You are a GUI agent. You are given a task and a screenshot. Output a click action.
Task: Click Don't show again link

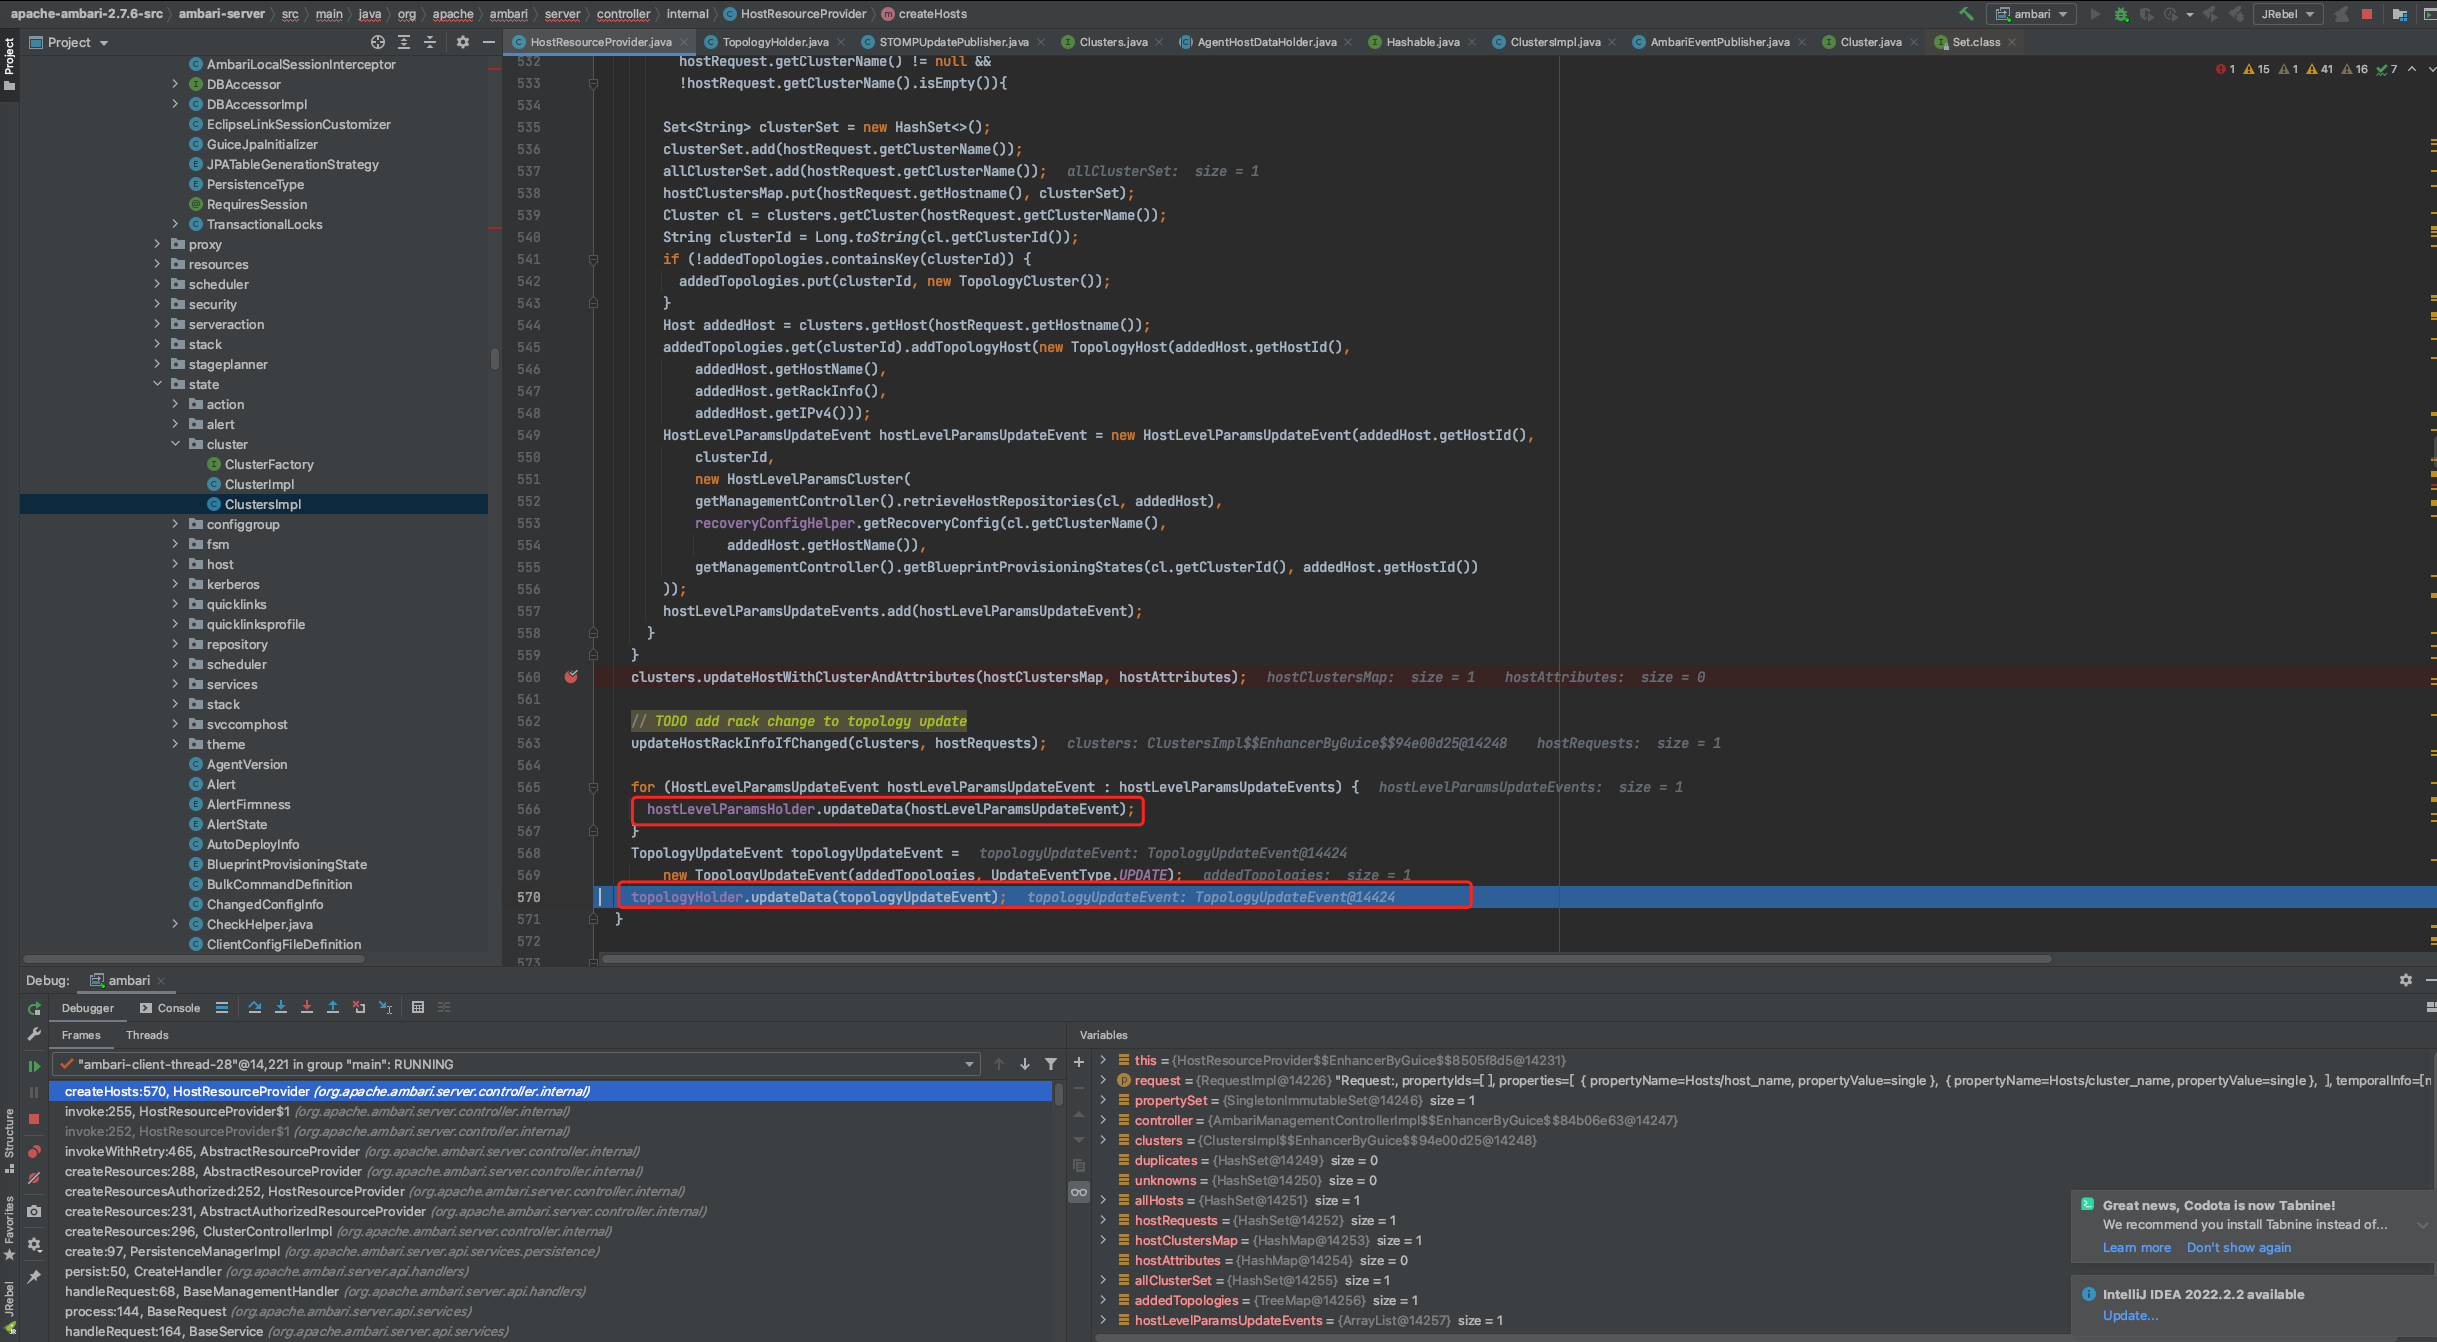point(2238,1247)
